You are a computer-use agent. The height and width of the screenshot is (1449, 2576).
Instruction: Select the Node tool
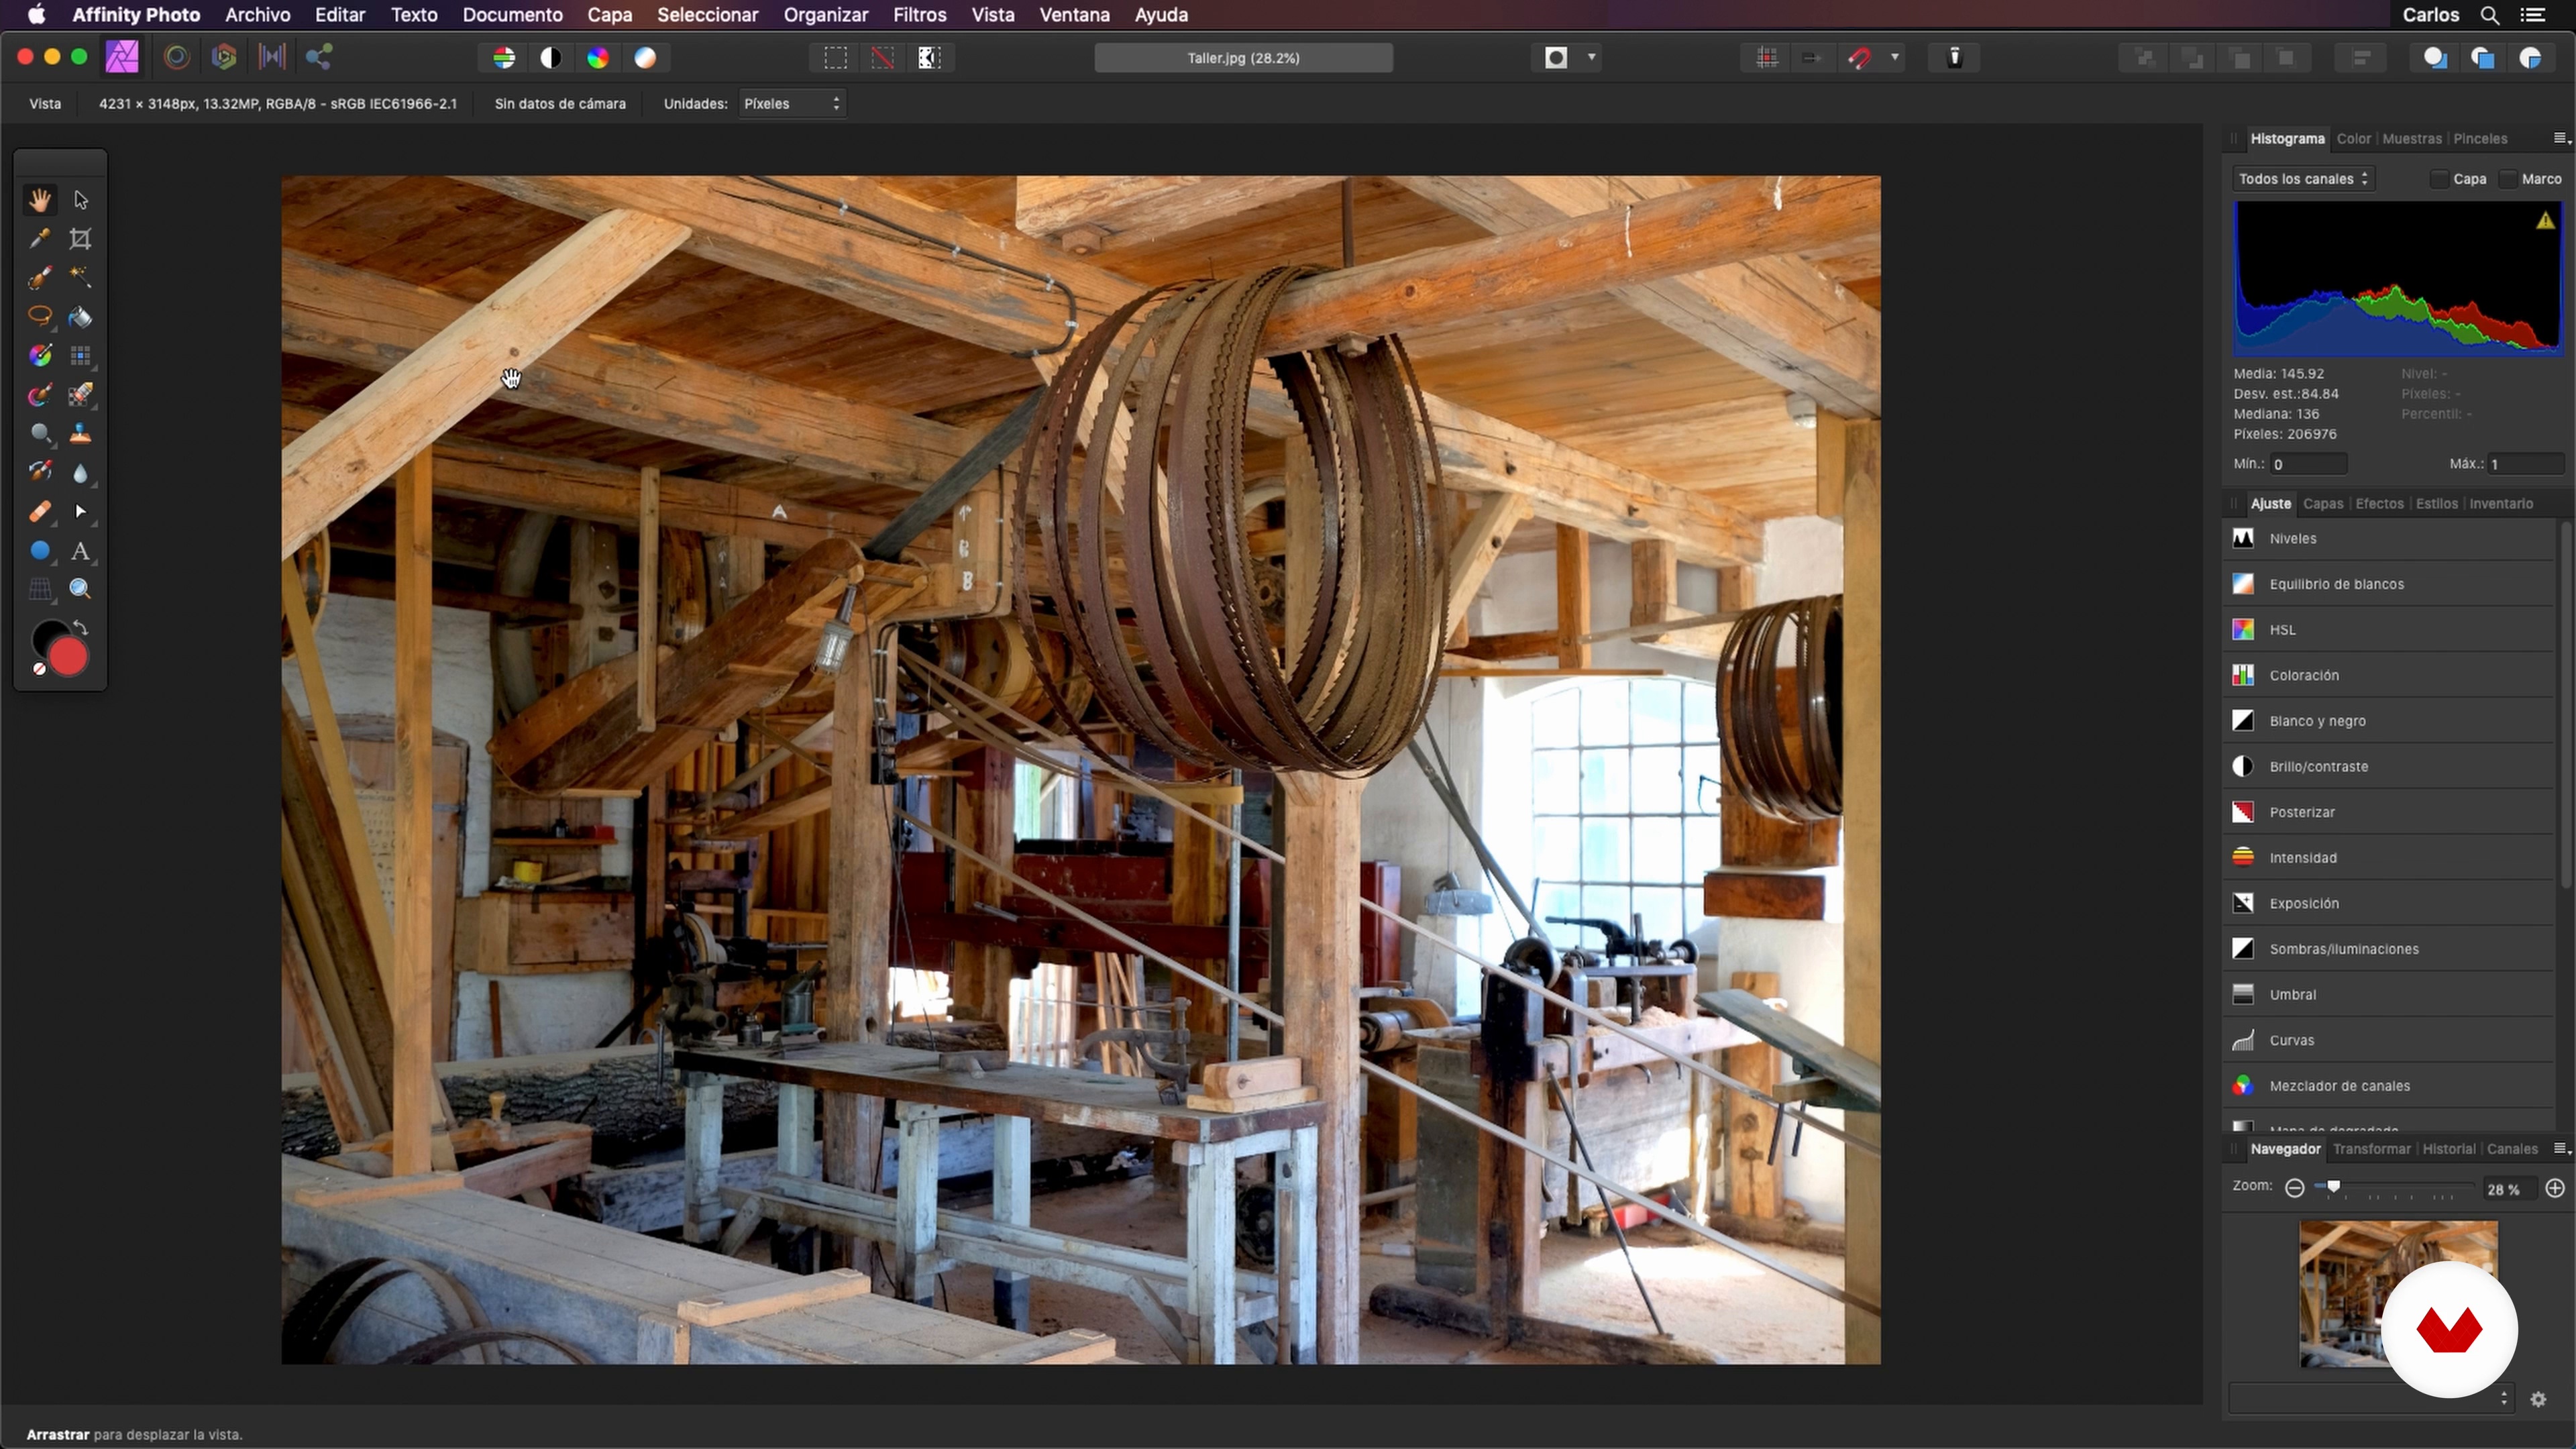click(x=81, y=512)
